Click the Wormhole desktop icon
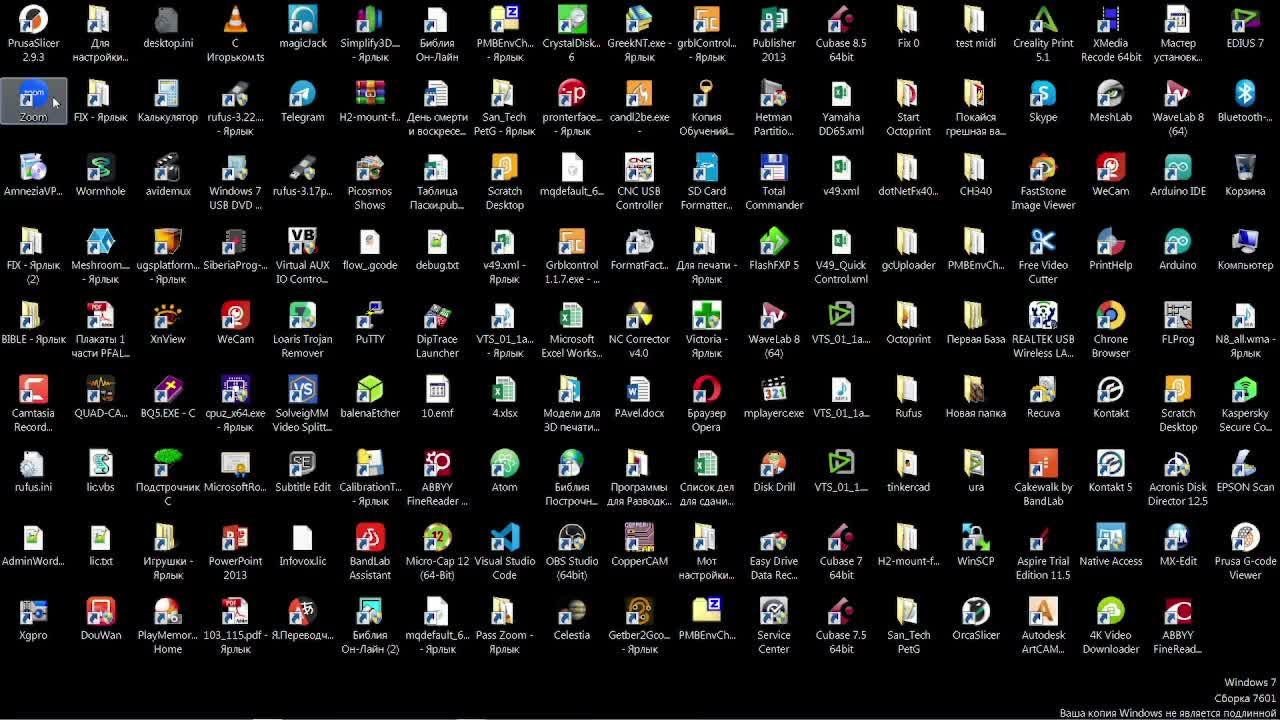The image size is (1280, 720). (x=100, y=167)
